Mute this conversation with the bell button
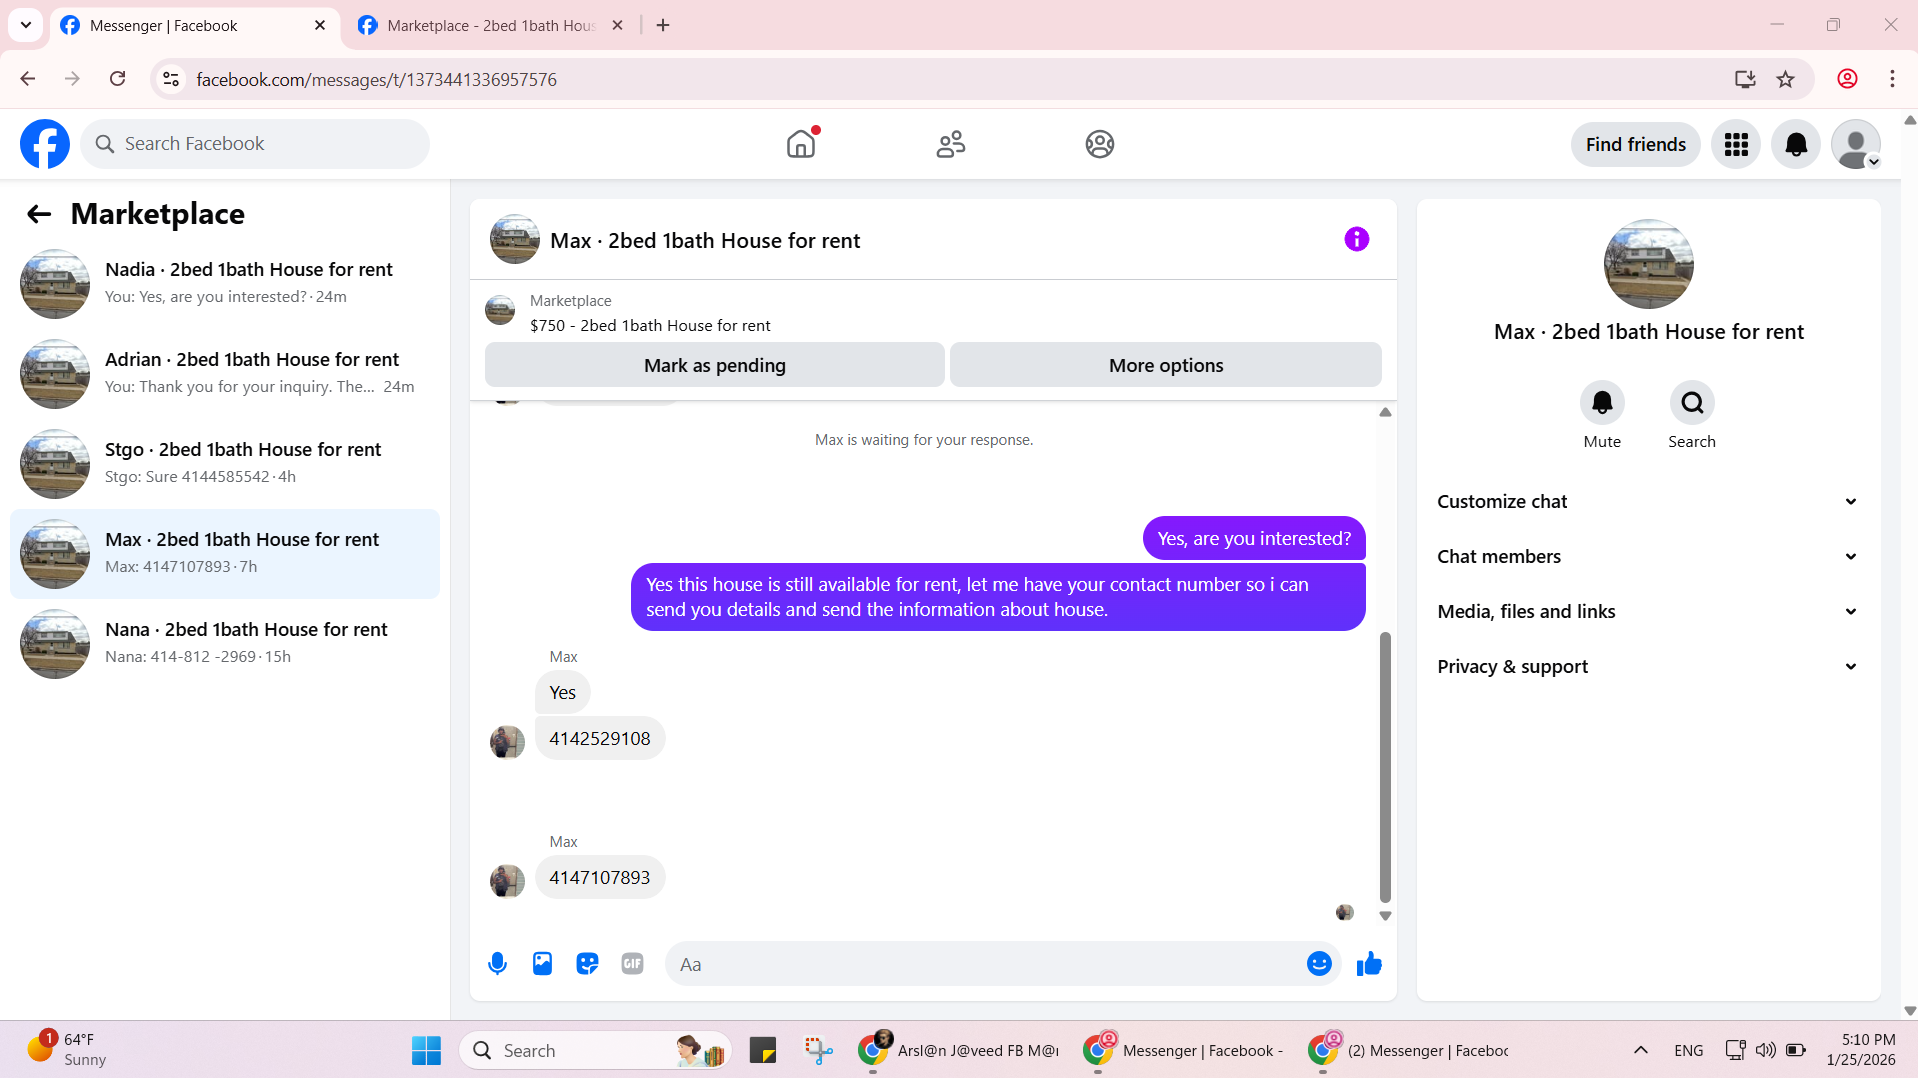 coord(1602,403)
